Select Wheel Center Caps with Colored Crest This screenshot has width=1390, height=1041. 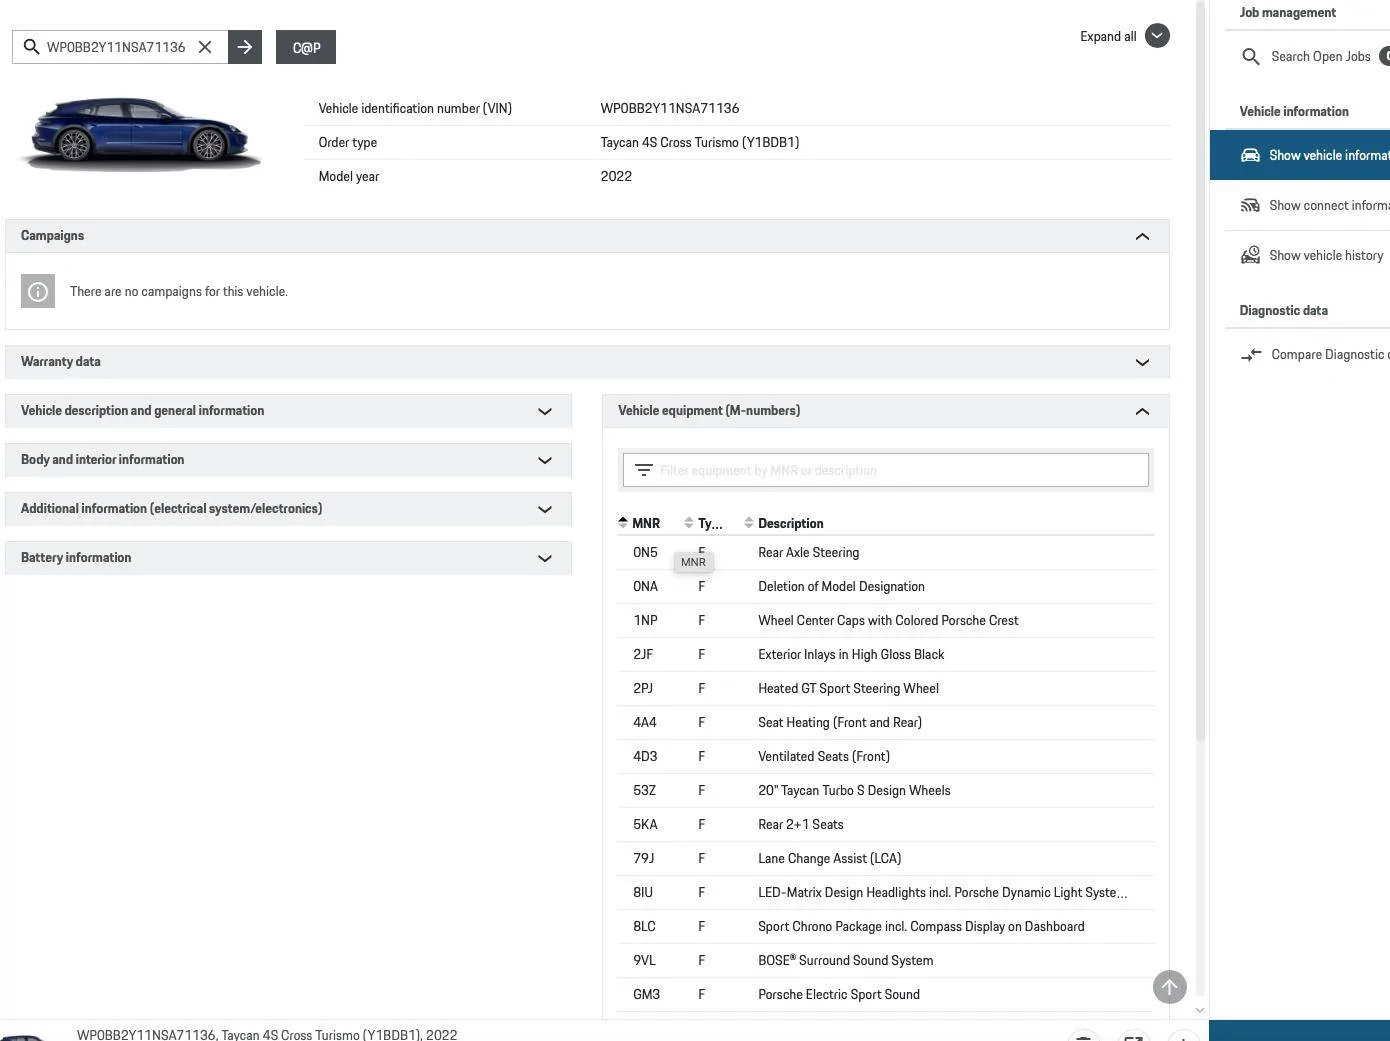pos(885,621)
